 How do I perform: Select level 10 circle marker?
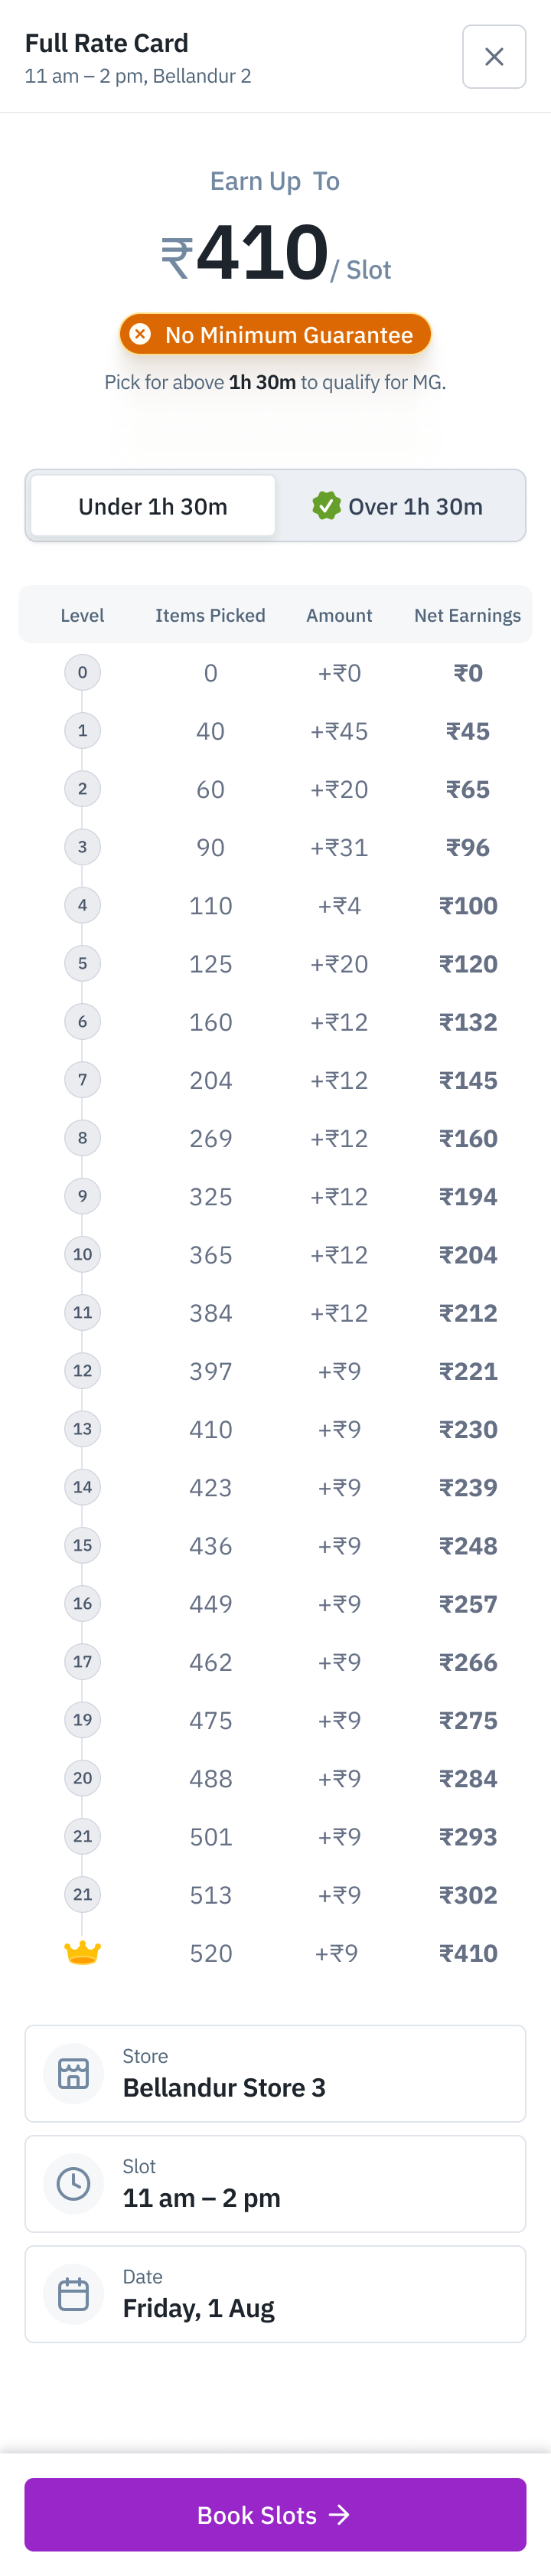pyautogui.click(x=82, y=1254)
